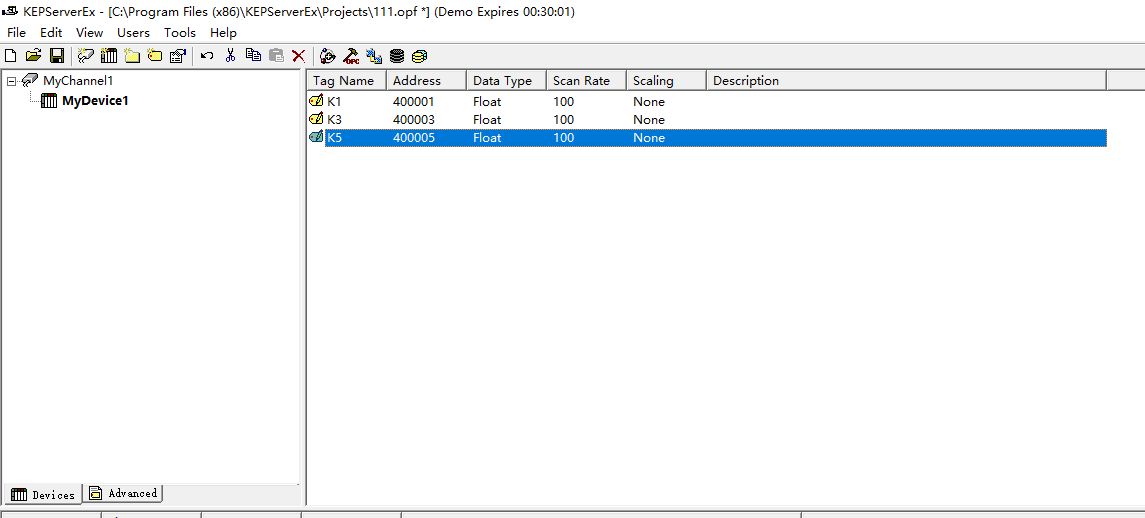This screenshot has height=518, width=1145.
Task: Click scaling None in K3 row
Action: (649, 120)
